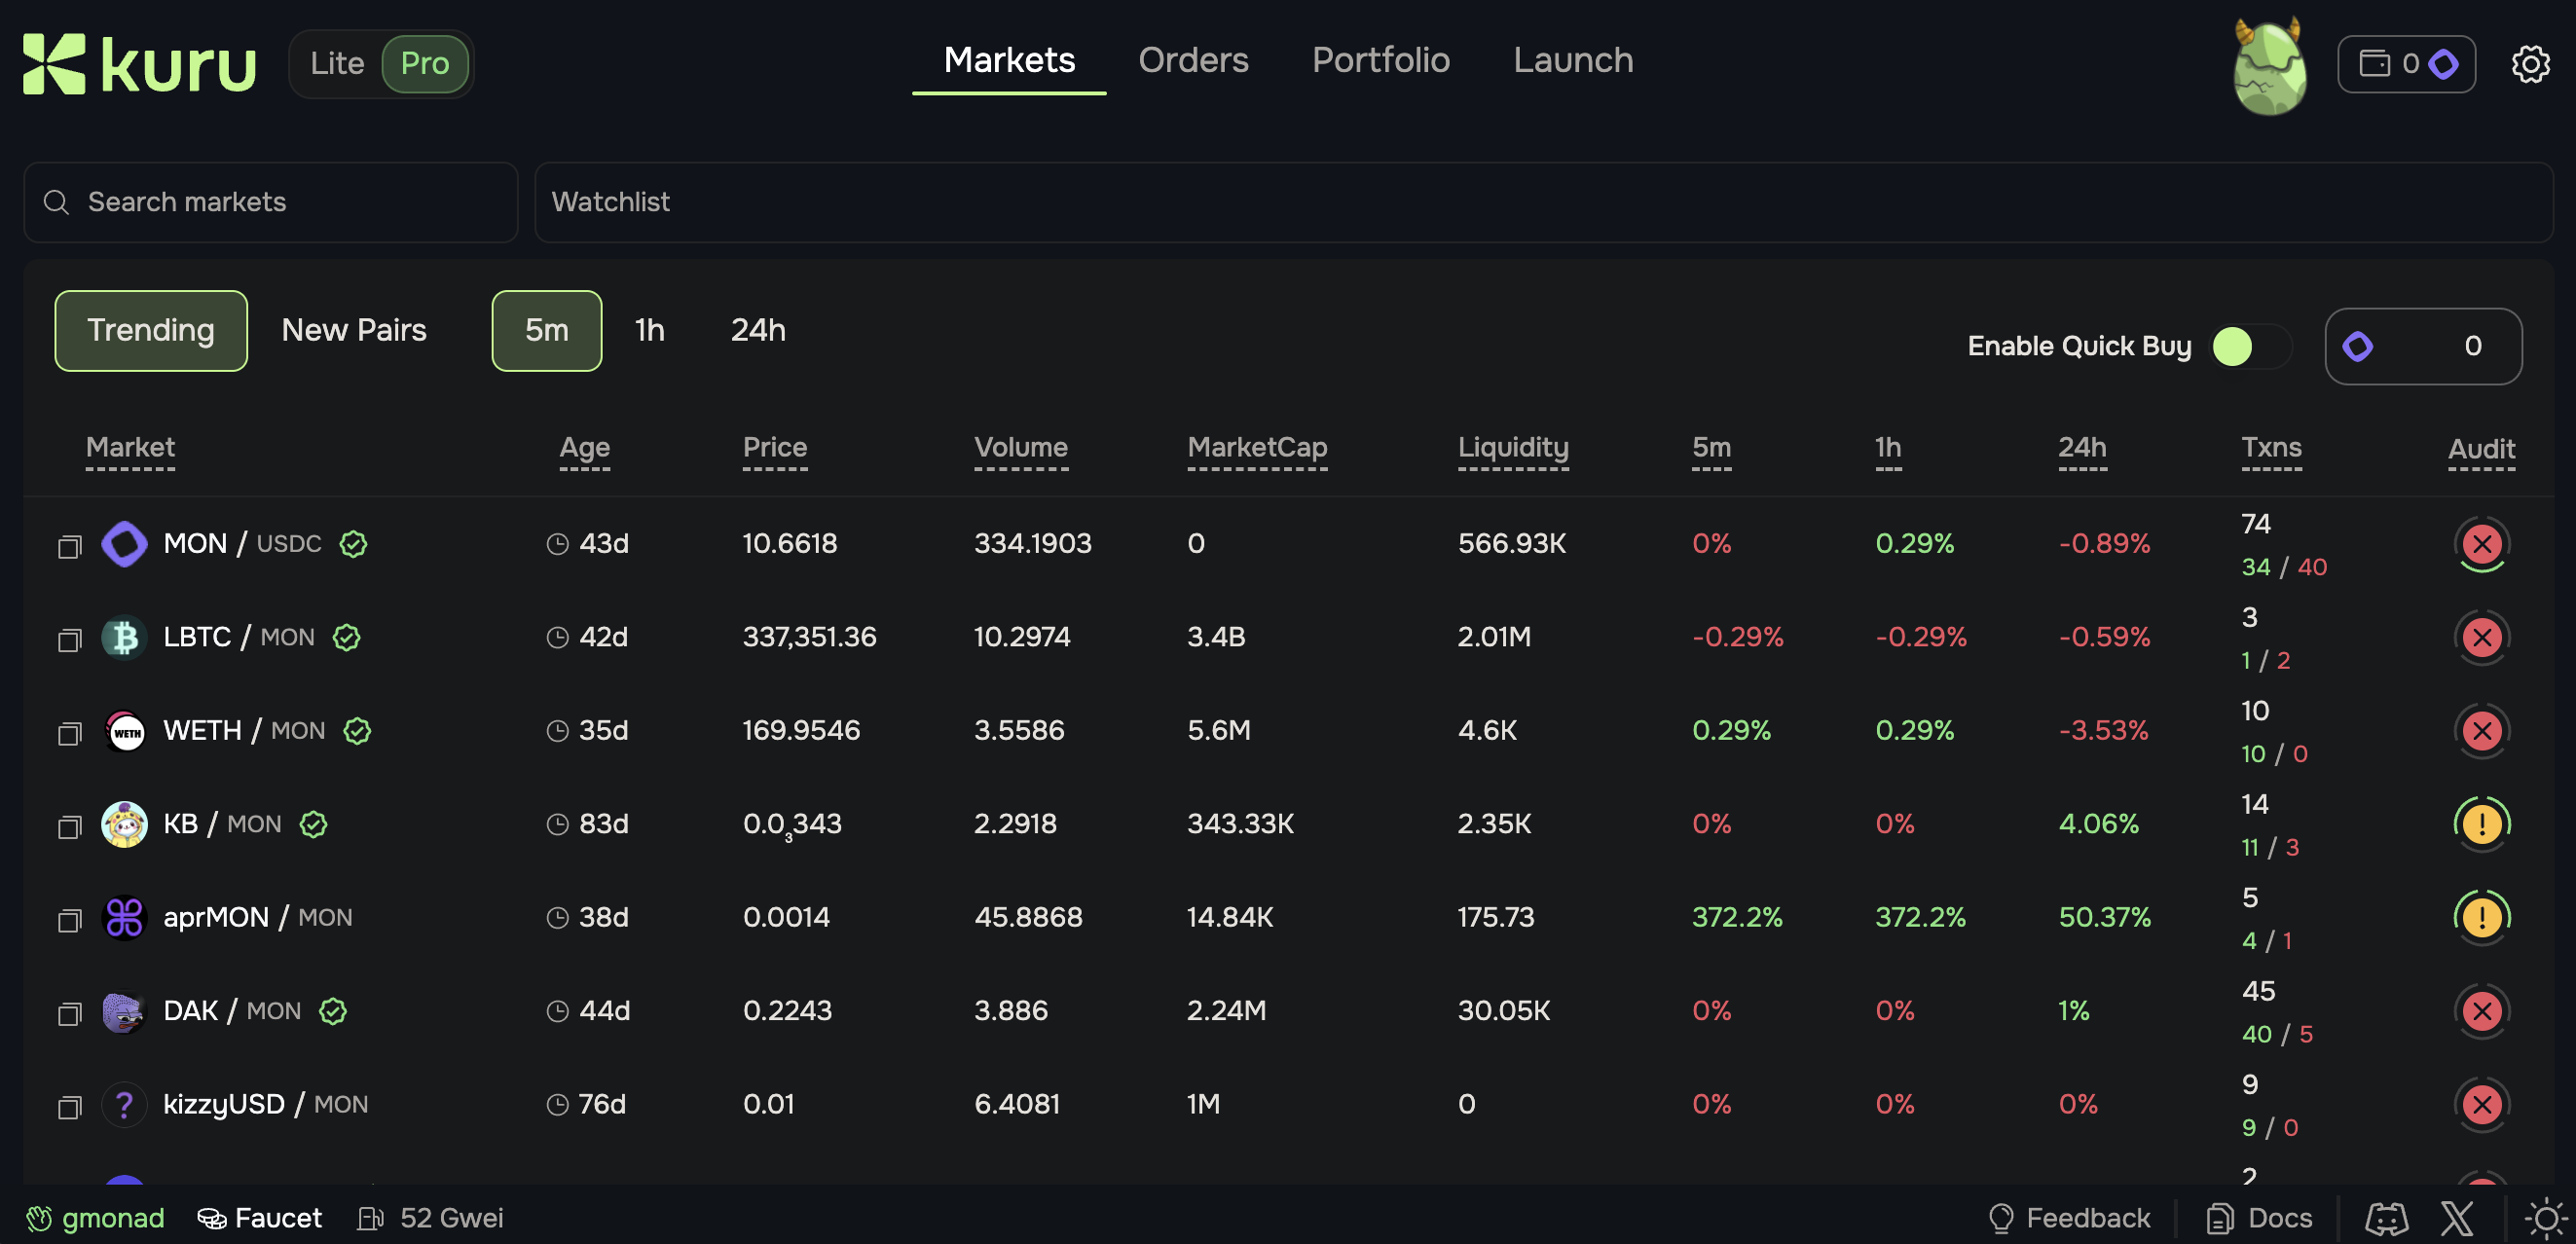The image size is (2576, 1244).
Task: Click the Kuru logo
Action: pos(140,65)
